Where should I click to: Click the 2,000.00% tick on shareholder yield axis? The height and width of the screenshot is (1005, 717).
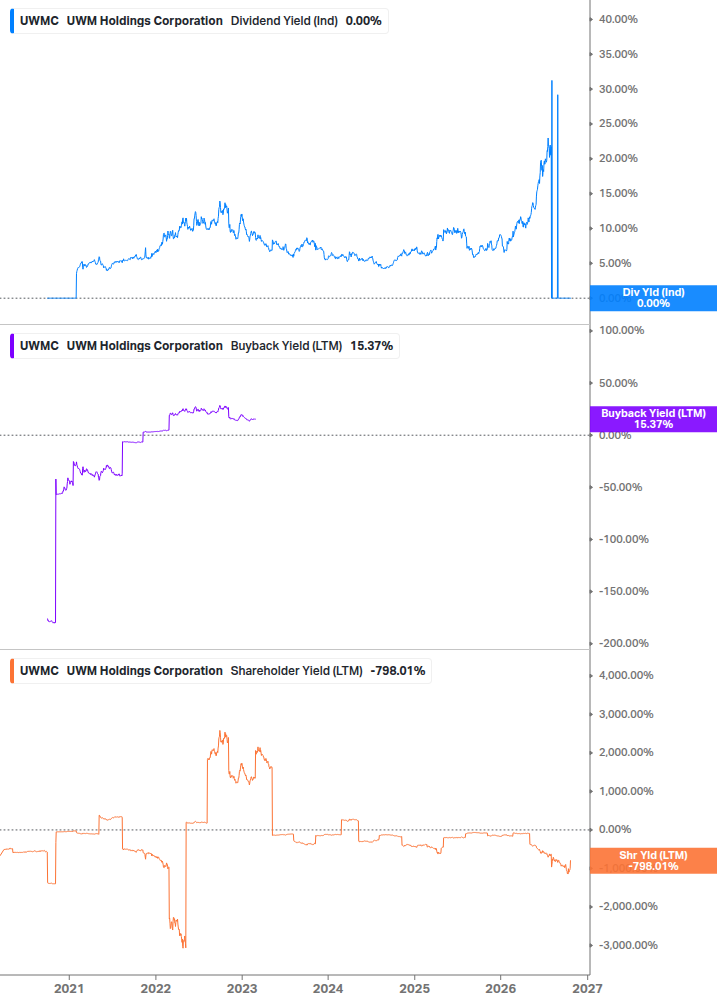[x=626, y=752]
